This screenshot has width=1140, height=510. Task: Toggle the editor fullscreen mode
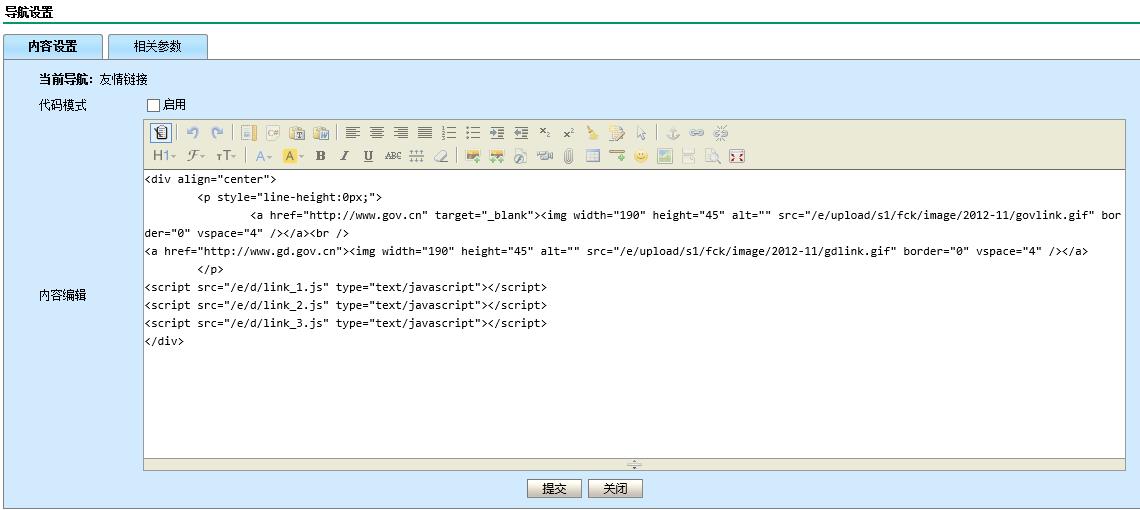click(x=736, y=156)
